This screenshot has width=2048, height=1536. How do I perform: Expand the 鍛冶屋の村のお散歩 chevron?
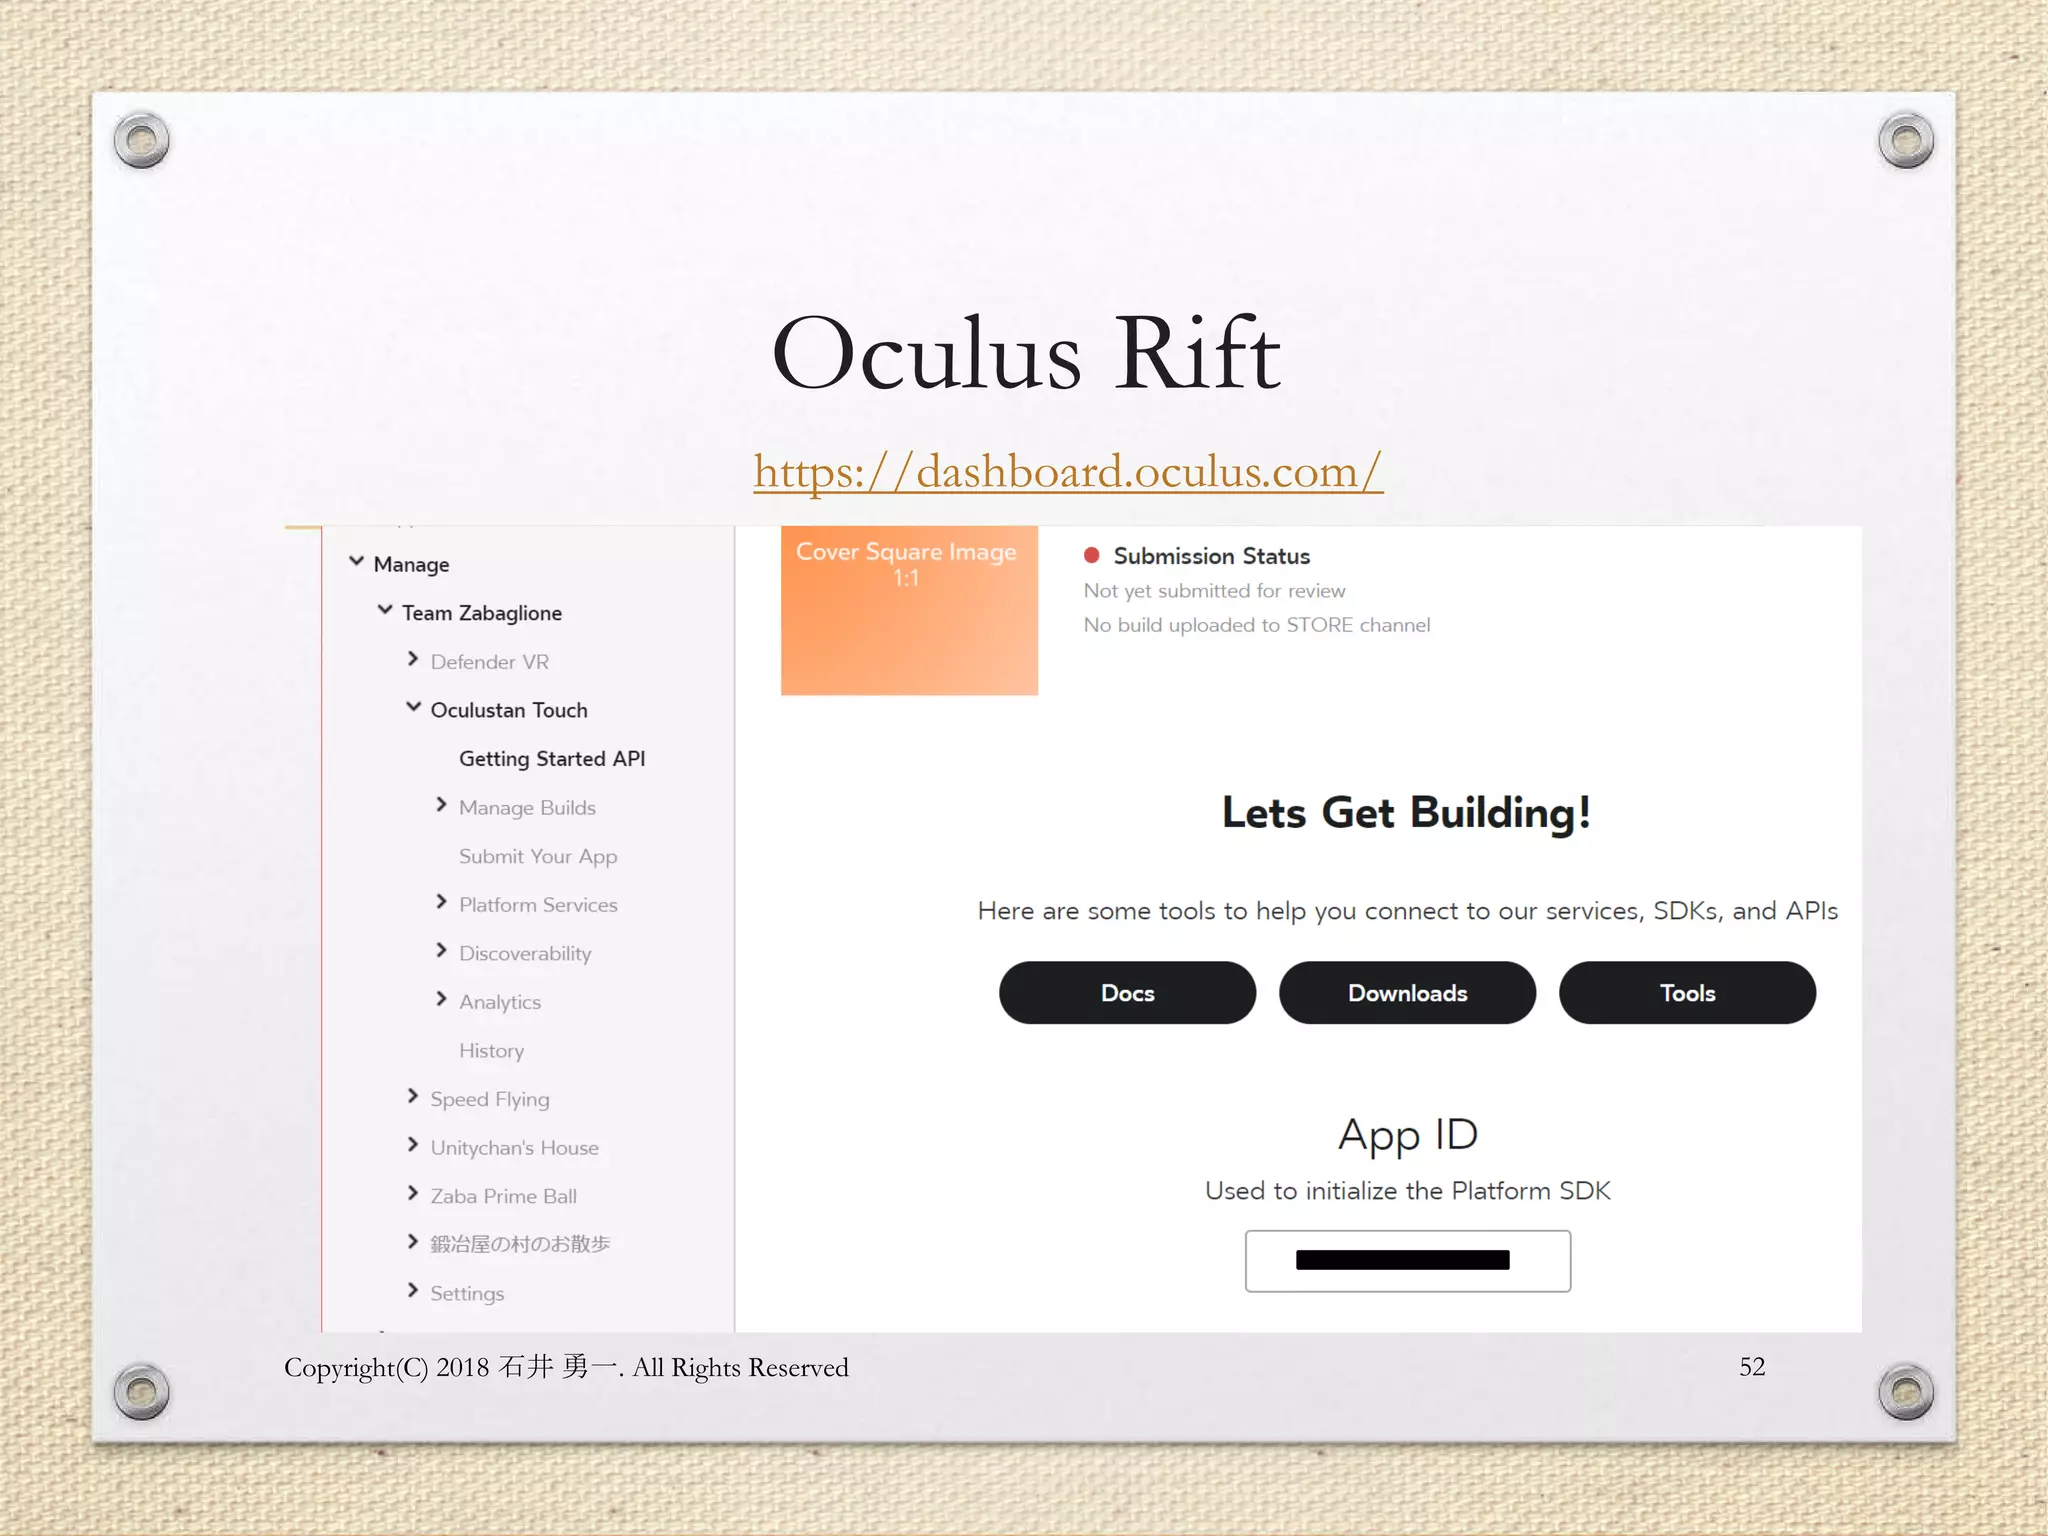[413, 1242]
